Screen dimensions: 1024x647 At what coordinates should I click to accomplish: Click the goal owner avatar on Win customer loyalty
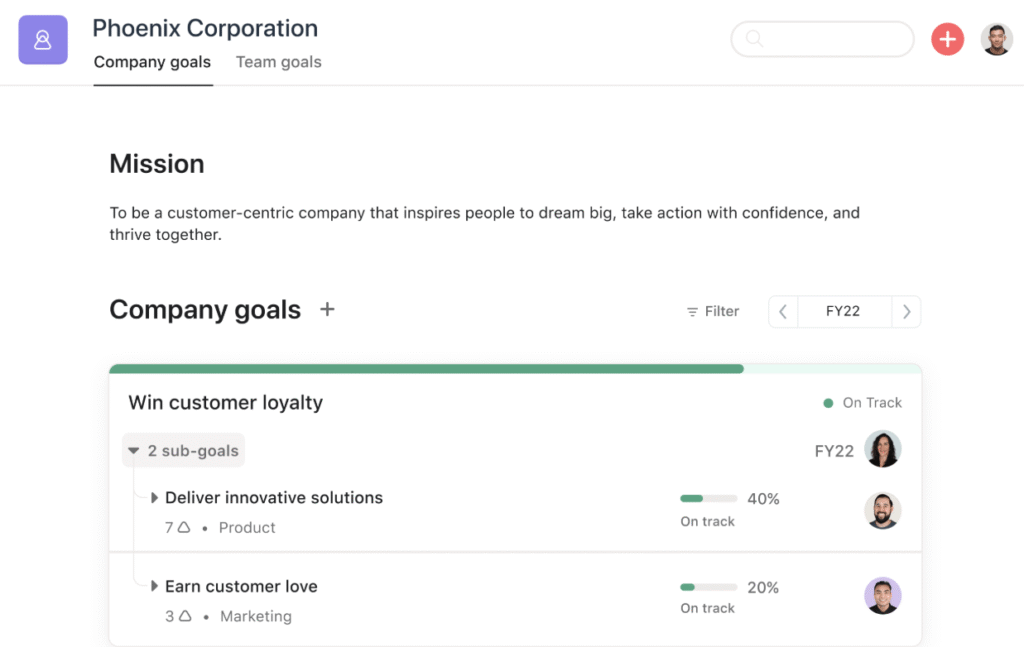(883, 448)
